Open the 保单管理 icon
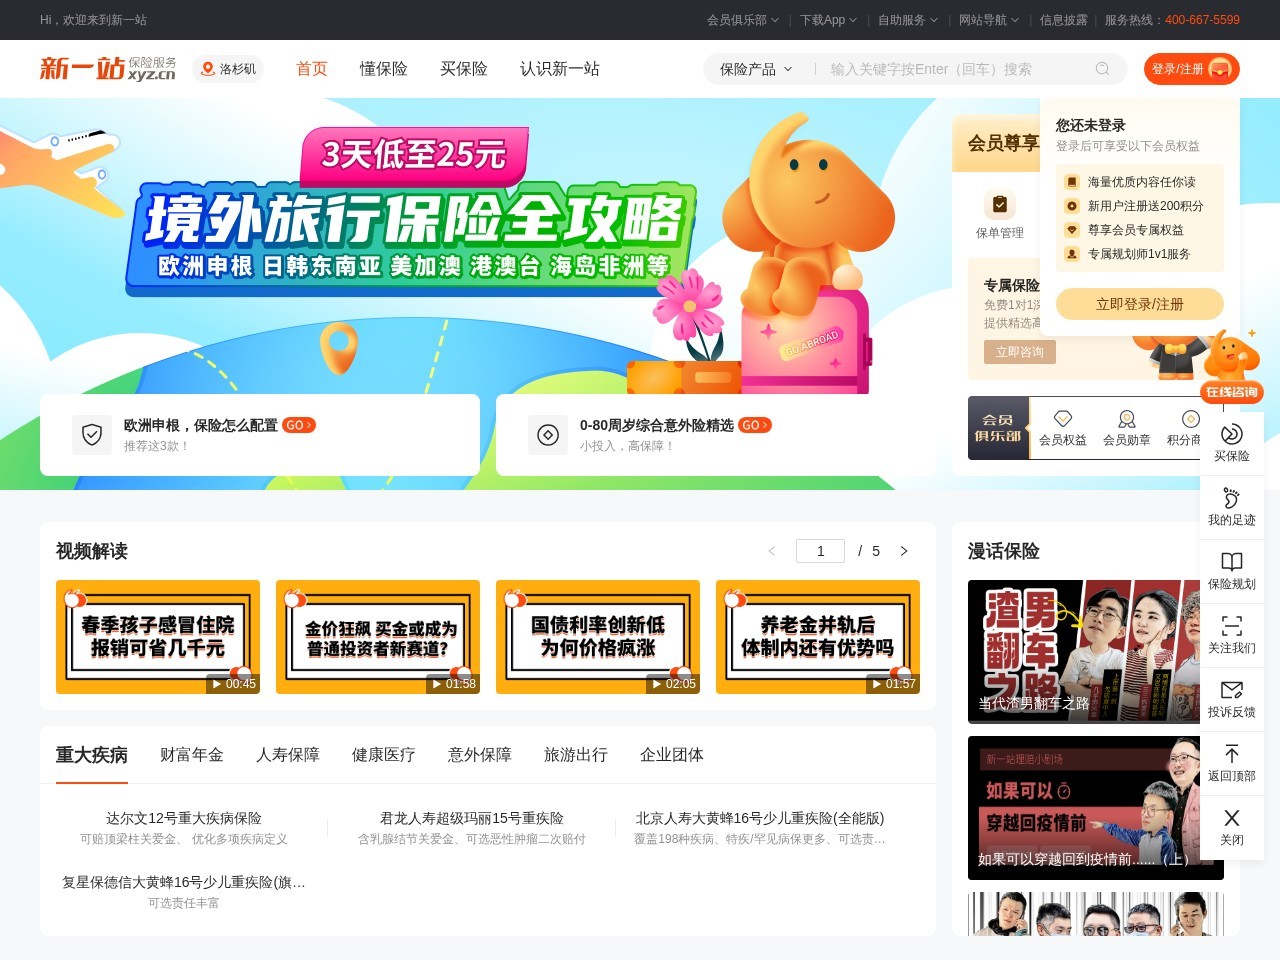Image resolution: width=1280 pixels, height=960 pixels. (x=1000, y=205)
